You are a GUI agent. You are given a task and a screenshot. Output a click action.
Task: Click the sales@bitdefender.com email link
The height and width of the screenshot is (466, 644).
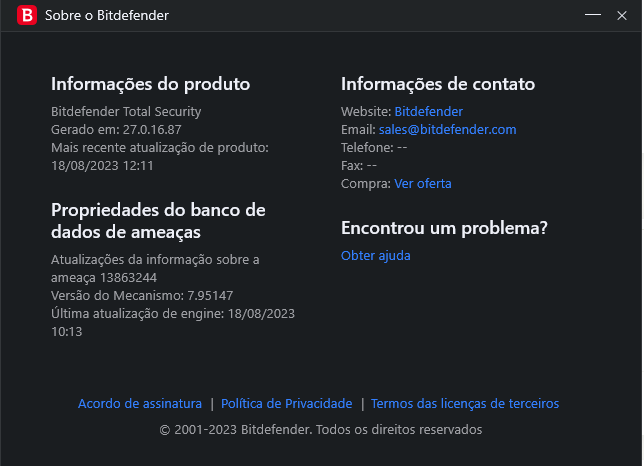click(x=447, y=130)
